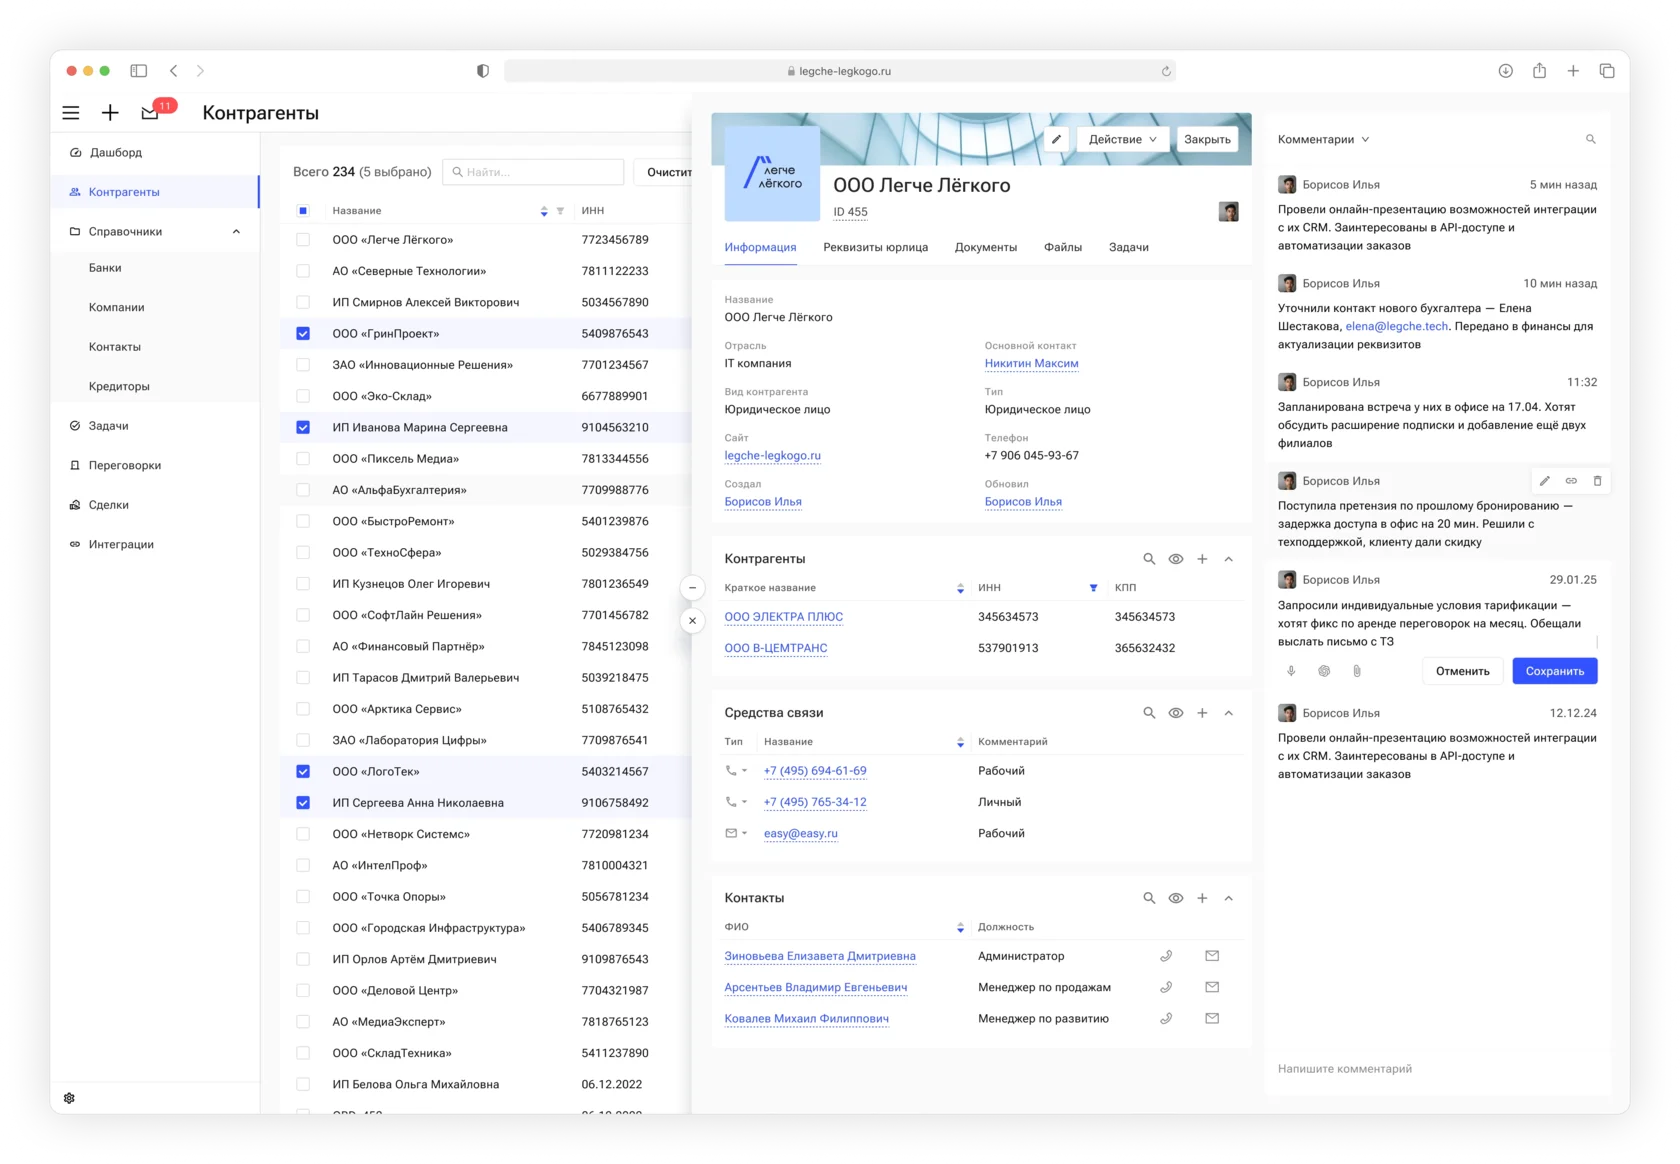Add new entry in Средства связи
Viewport: 1680px width, 1164px height.
click(x=1202, y=713)
